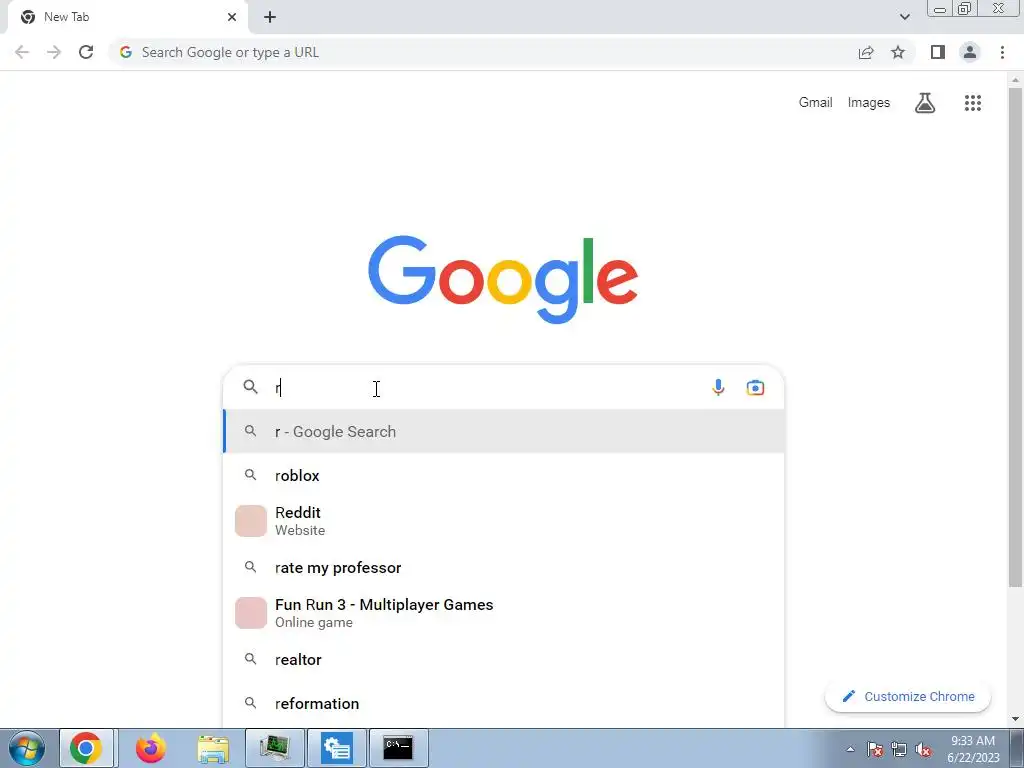Click the green monitor taskbar icon
The height and width of the screenshot is (768, 1024).
coord(275,748)
